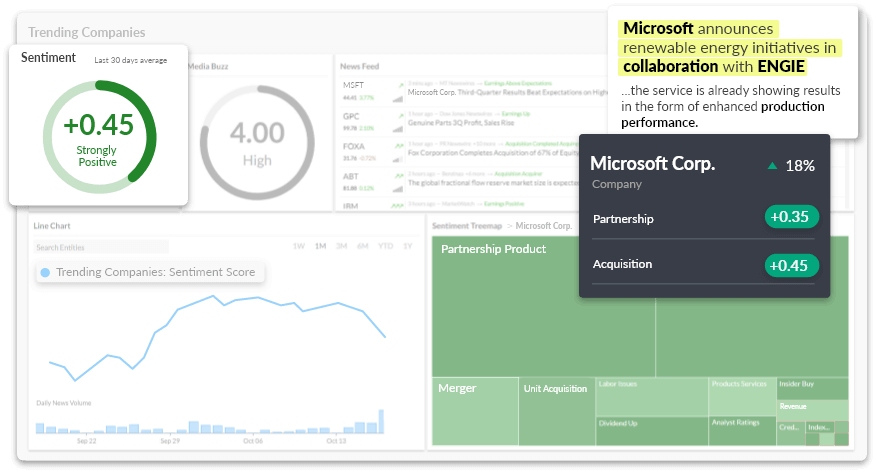Click the blue Sentiment Score legend dot
Viewport: 876px width, 473px height.
[x=45, y=272]
